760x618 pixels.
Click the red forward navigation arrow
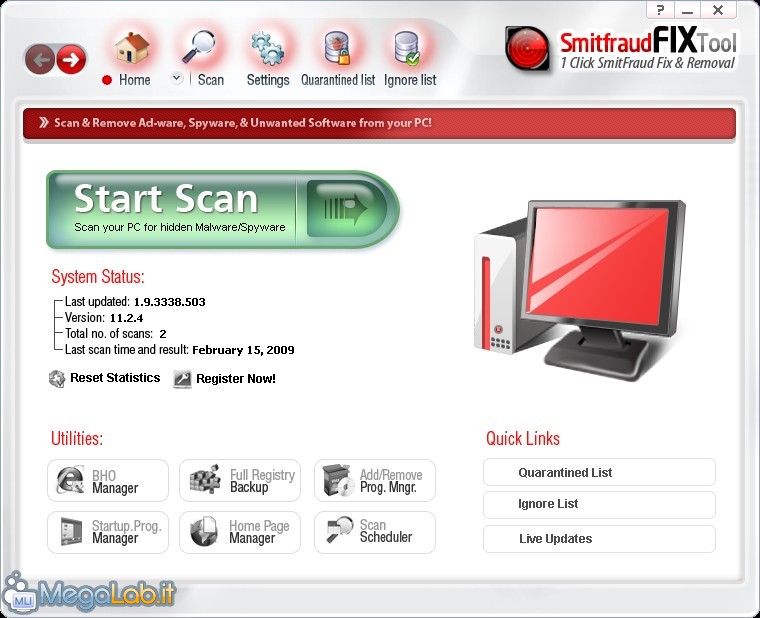pyautogui.click(x=71, y=59)
